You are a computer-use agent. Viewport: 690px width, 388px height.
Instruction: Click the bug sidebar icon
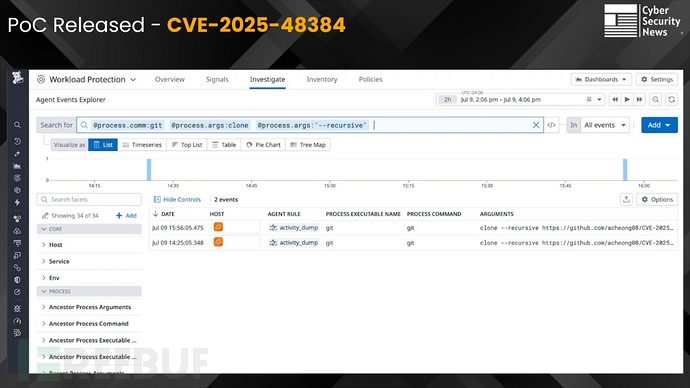[17, 308]
